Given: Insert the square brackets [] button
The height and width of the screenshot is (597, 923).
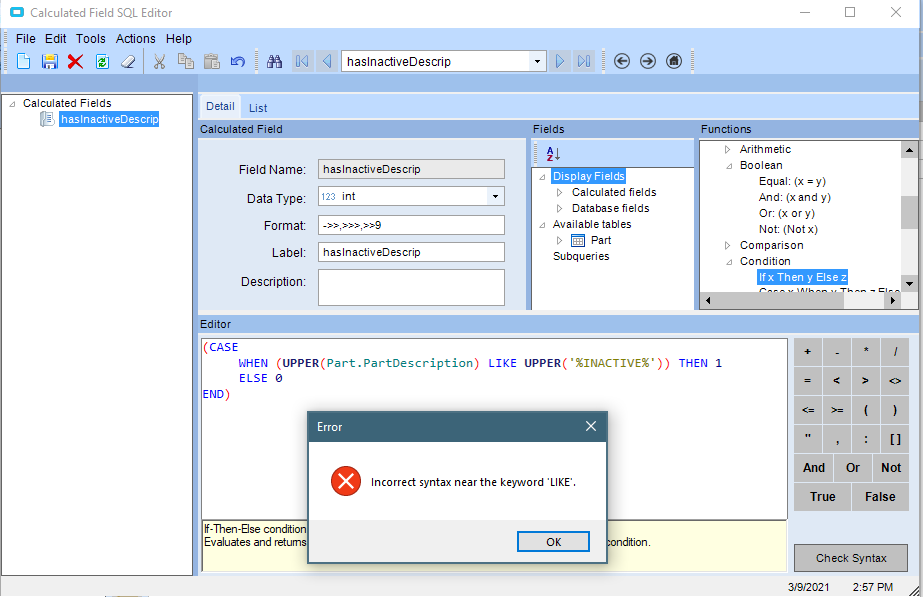Looking at the screenshot, I should pos(895,439).
